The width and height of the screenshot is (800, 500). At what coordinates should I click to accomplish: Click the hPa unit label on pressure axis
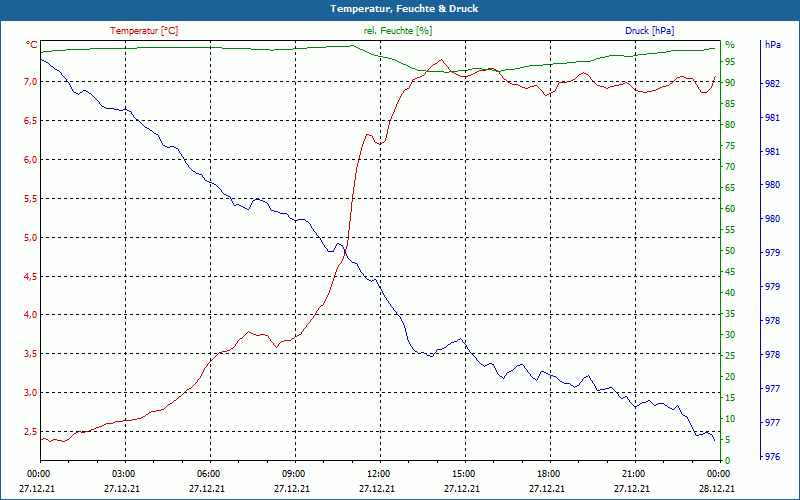coord(772,45)
